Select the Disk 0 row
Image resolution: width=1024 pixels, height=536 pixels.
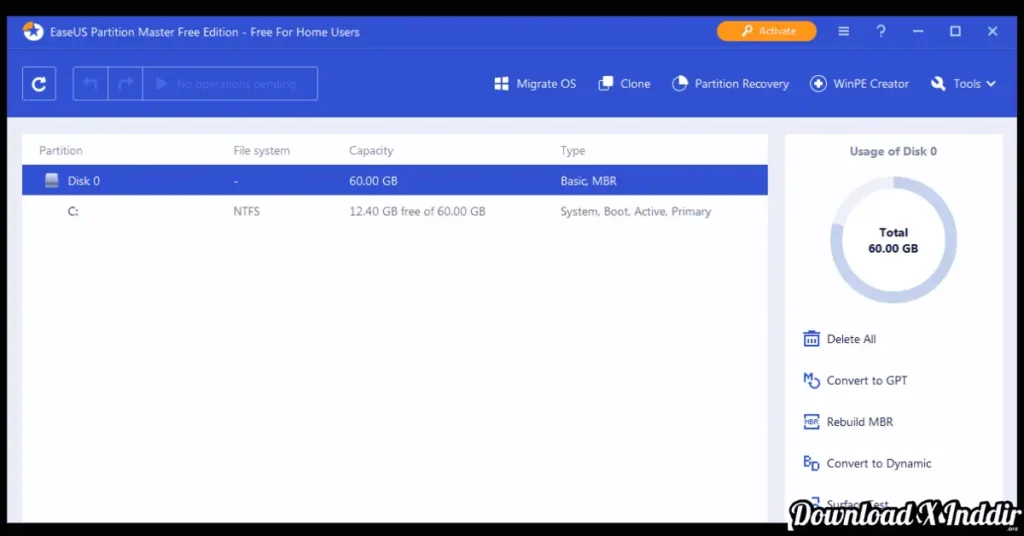[x=394, y=180]
